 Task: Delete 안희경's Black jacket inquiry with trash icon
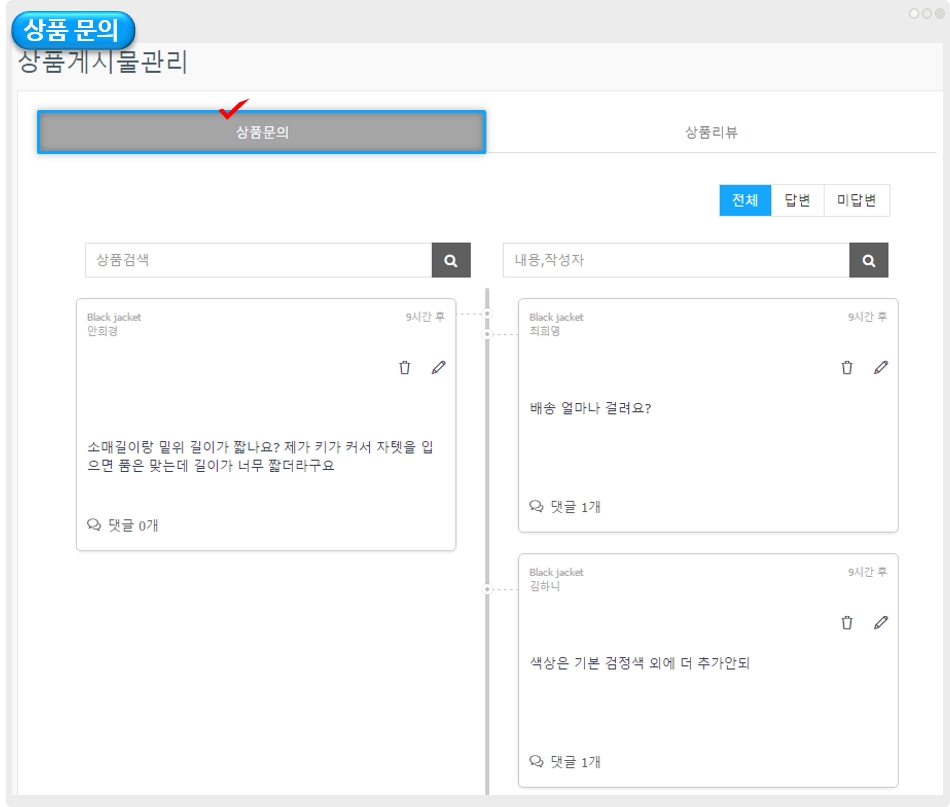coord(405,368)
